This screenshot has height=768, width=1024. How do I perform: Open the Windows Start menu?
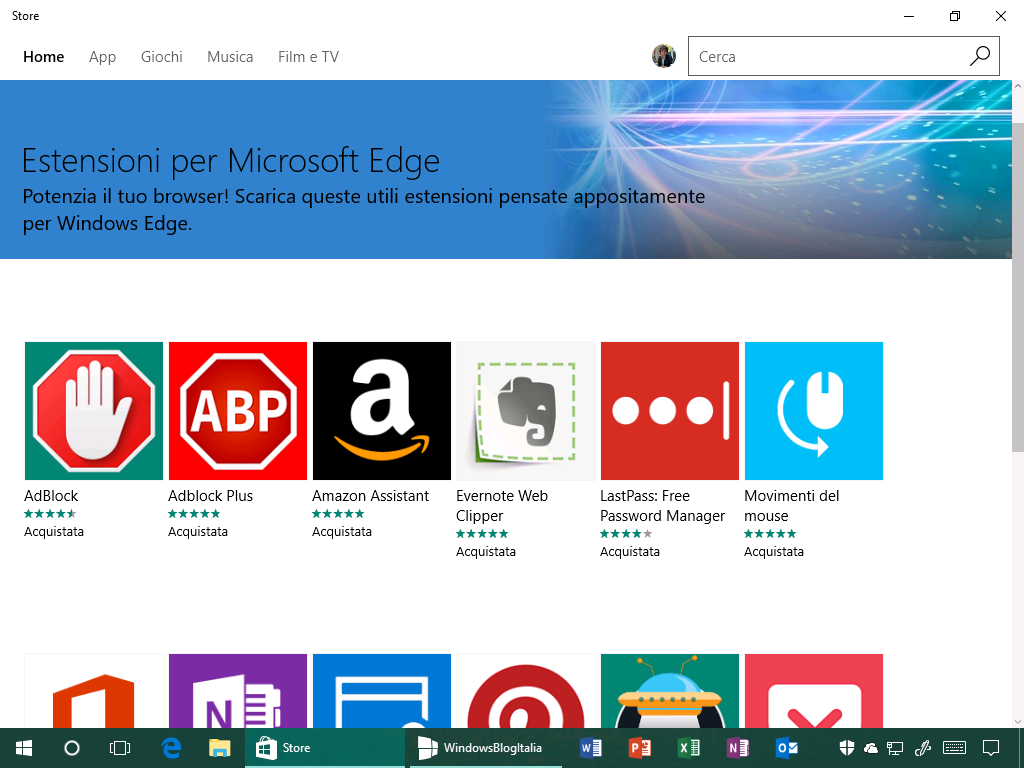tap(24, 748)
